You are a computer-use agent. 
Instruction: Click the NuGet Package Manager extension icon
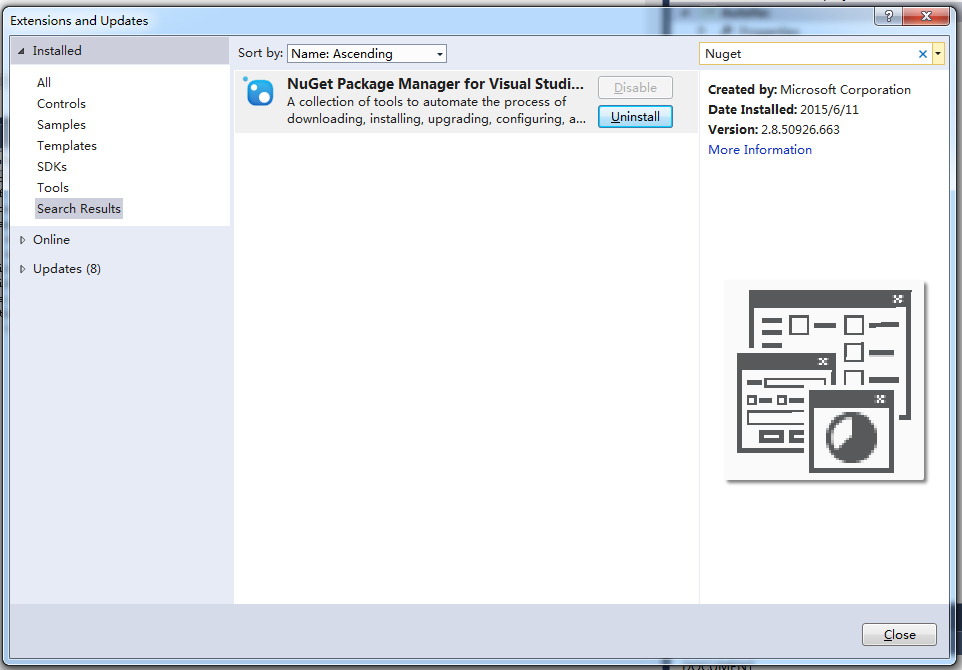pyautogui.click(x=258, y=93)
